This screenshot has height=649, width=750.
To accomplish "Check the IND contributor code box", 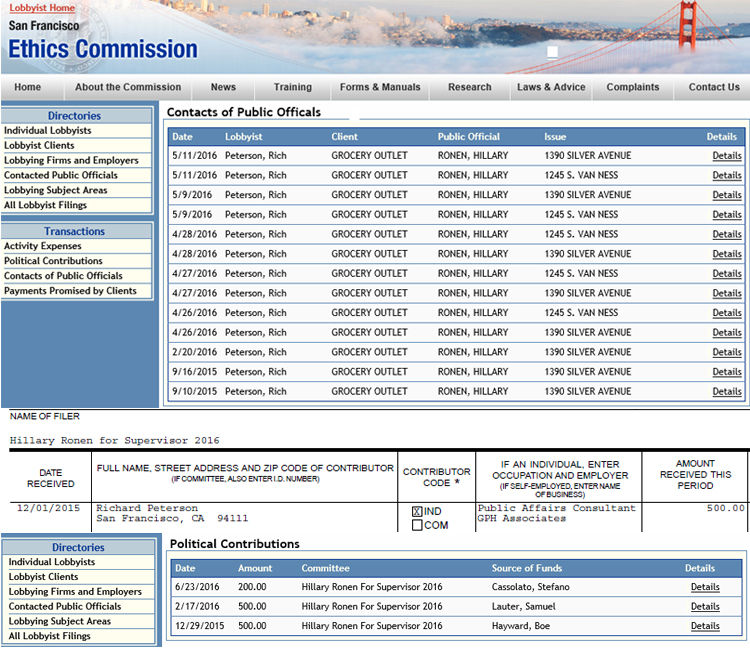I will (x=418, y=512).
